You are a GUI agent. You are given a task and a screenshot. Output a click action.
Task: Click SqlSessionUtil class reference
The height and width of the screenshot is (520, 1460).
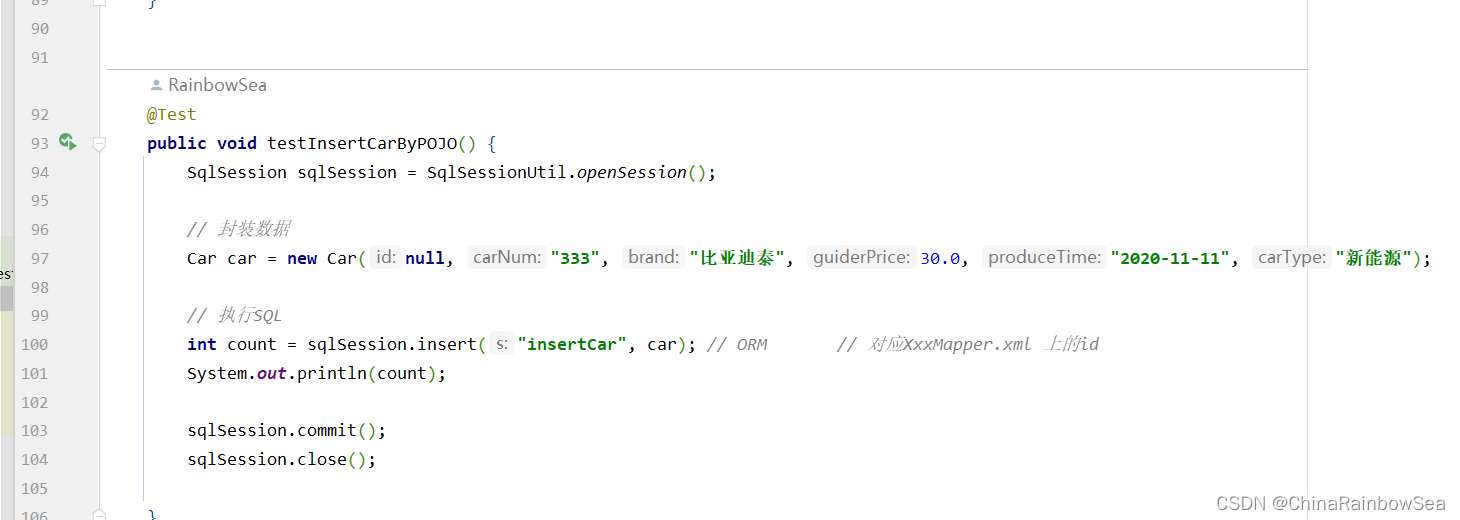tap(497, 172)
